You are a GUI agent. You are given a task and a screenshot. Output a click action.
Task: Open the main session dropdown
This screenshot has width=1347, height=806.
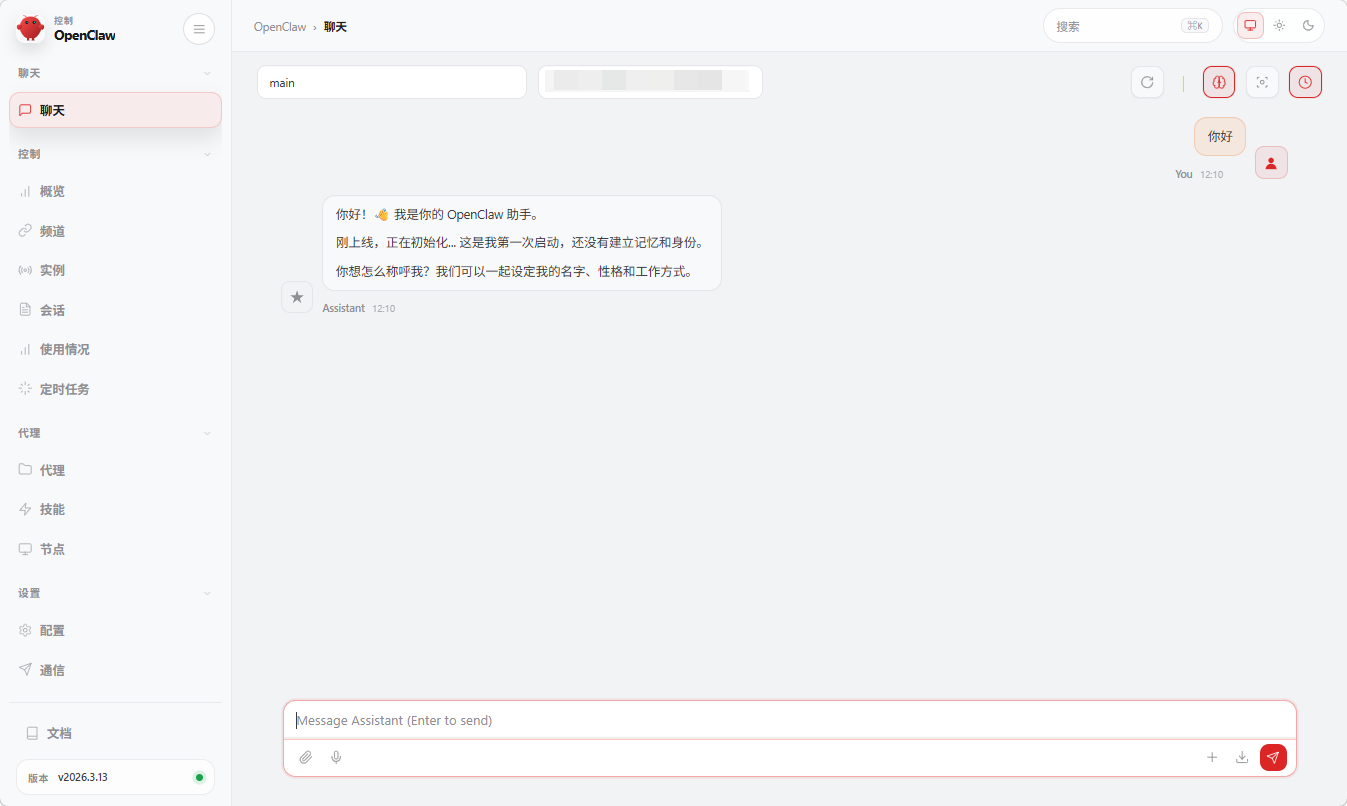click(392, 82)
